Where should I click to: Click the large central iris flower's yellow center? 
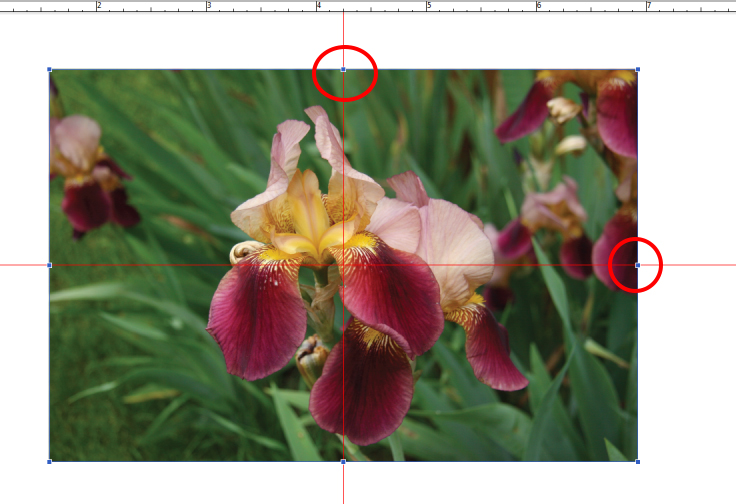click(x=308, y=215)
